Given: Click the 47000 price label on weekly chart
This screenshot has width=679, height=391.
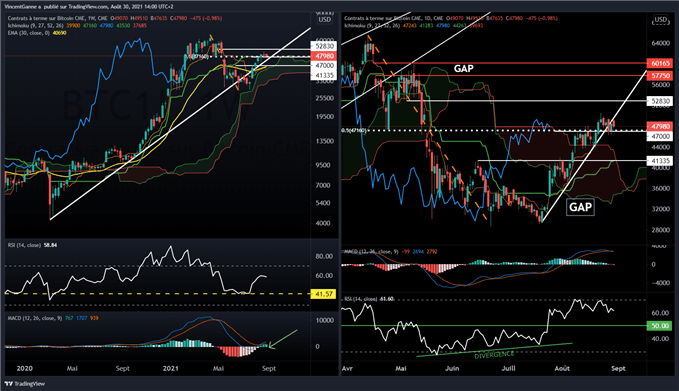Looking at the screenshot, I should coord(324,65).
